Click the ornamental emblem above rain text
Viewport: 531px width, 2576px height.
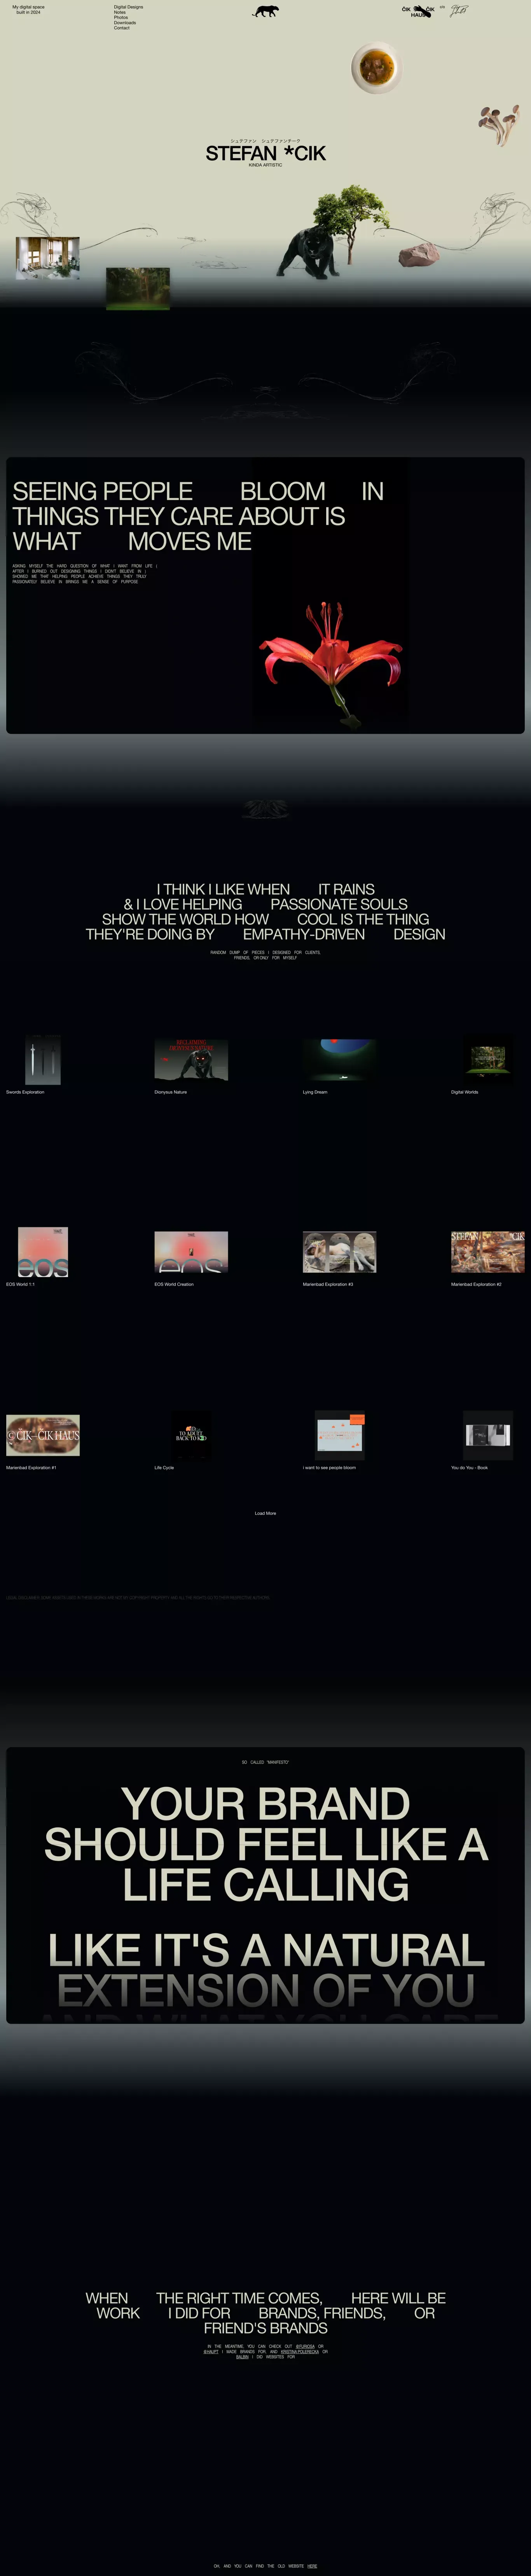pyautogui.click(x=265, y=809)
